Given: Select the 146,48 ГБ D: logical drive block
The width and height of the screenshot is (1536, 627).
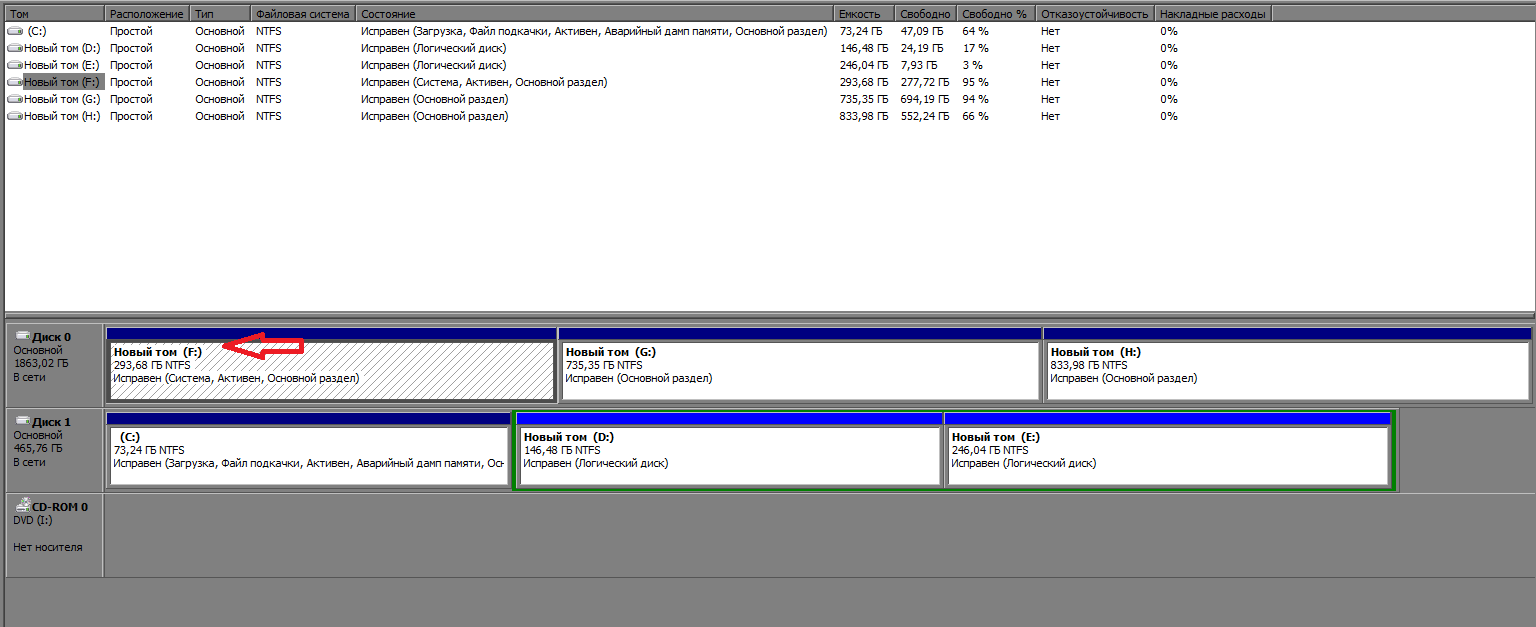Looking at the screenshot, I should 728,457.
